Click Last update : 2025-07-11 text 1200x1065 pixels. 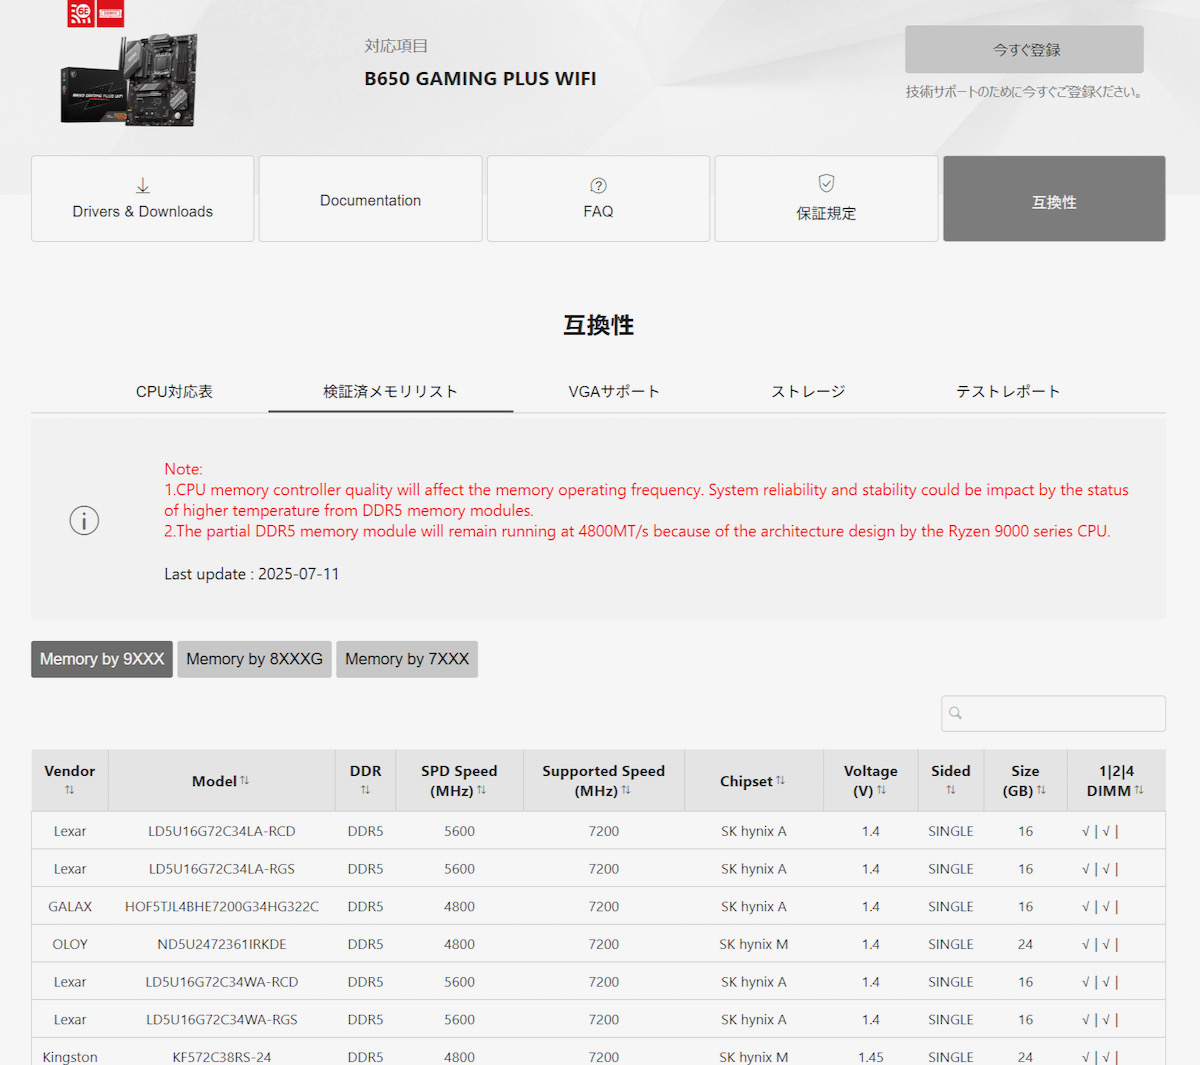pos(252,574)
